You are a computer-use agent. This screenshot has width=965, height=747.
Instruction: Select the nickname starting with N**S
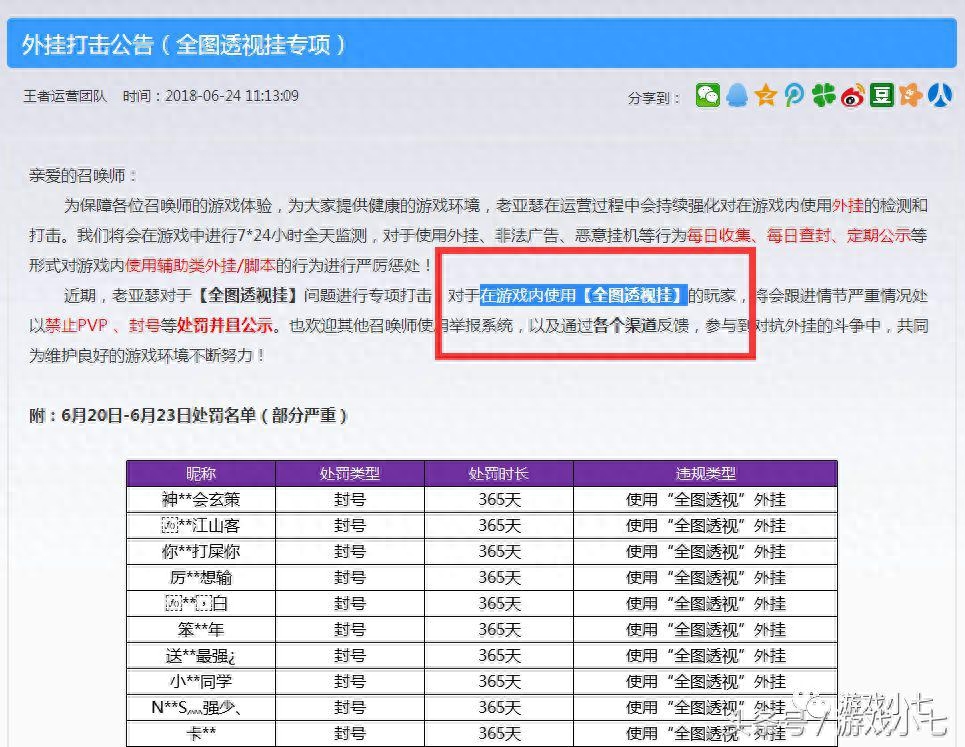click(197, 708)
